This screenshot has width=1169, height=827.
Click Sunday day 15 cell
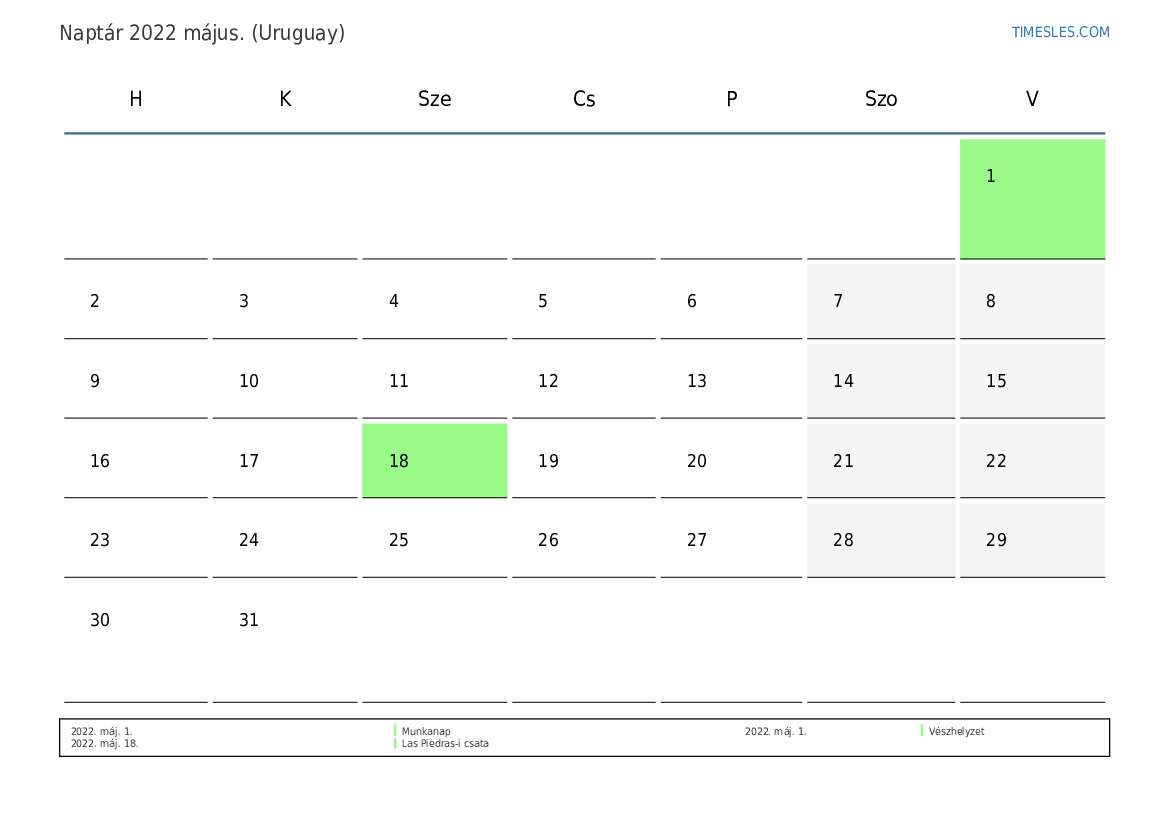point(1032,380)
